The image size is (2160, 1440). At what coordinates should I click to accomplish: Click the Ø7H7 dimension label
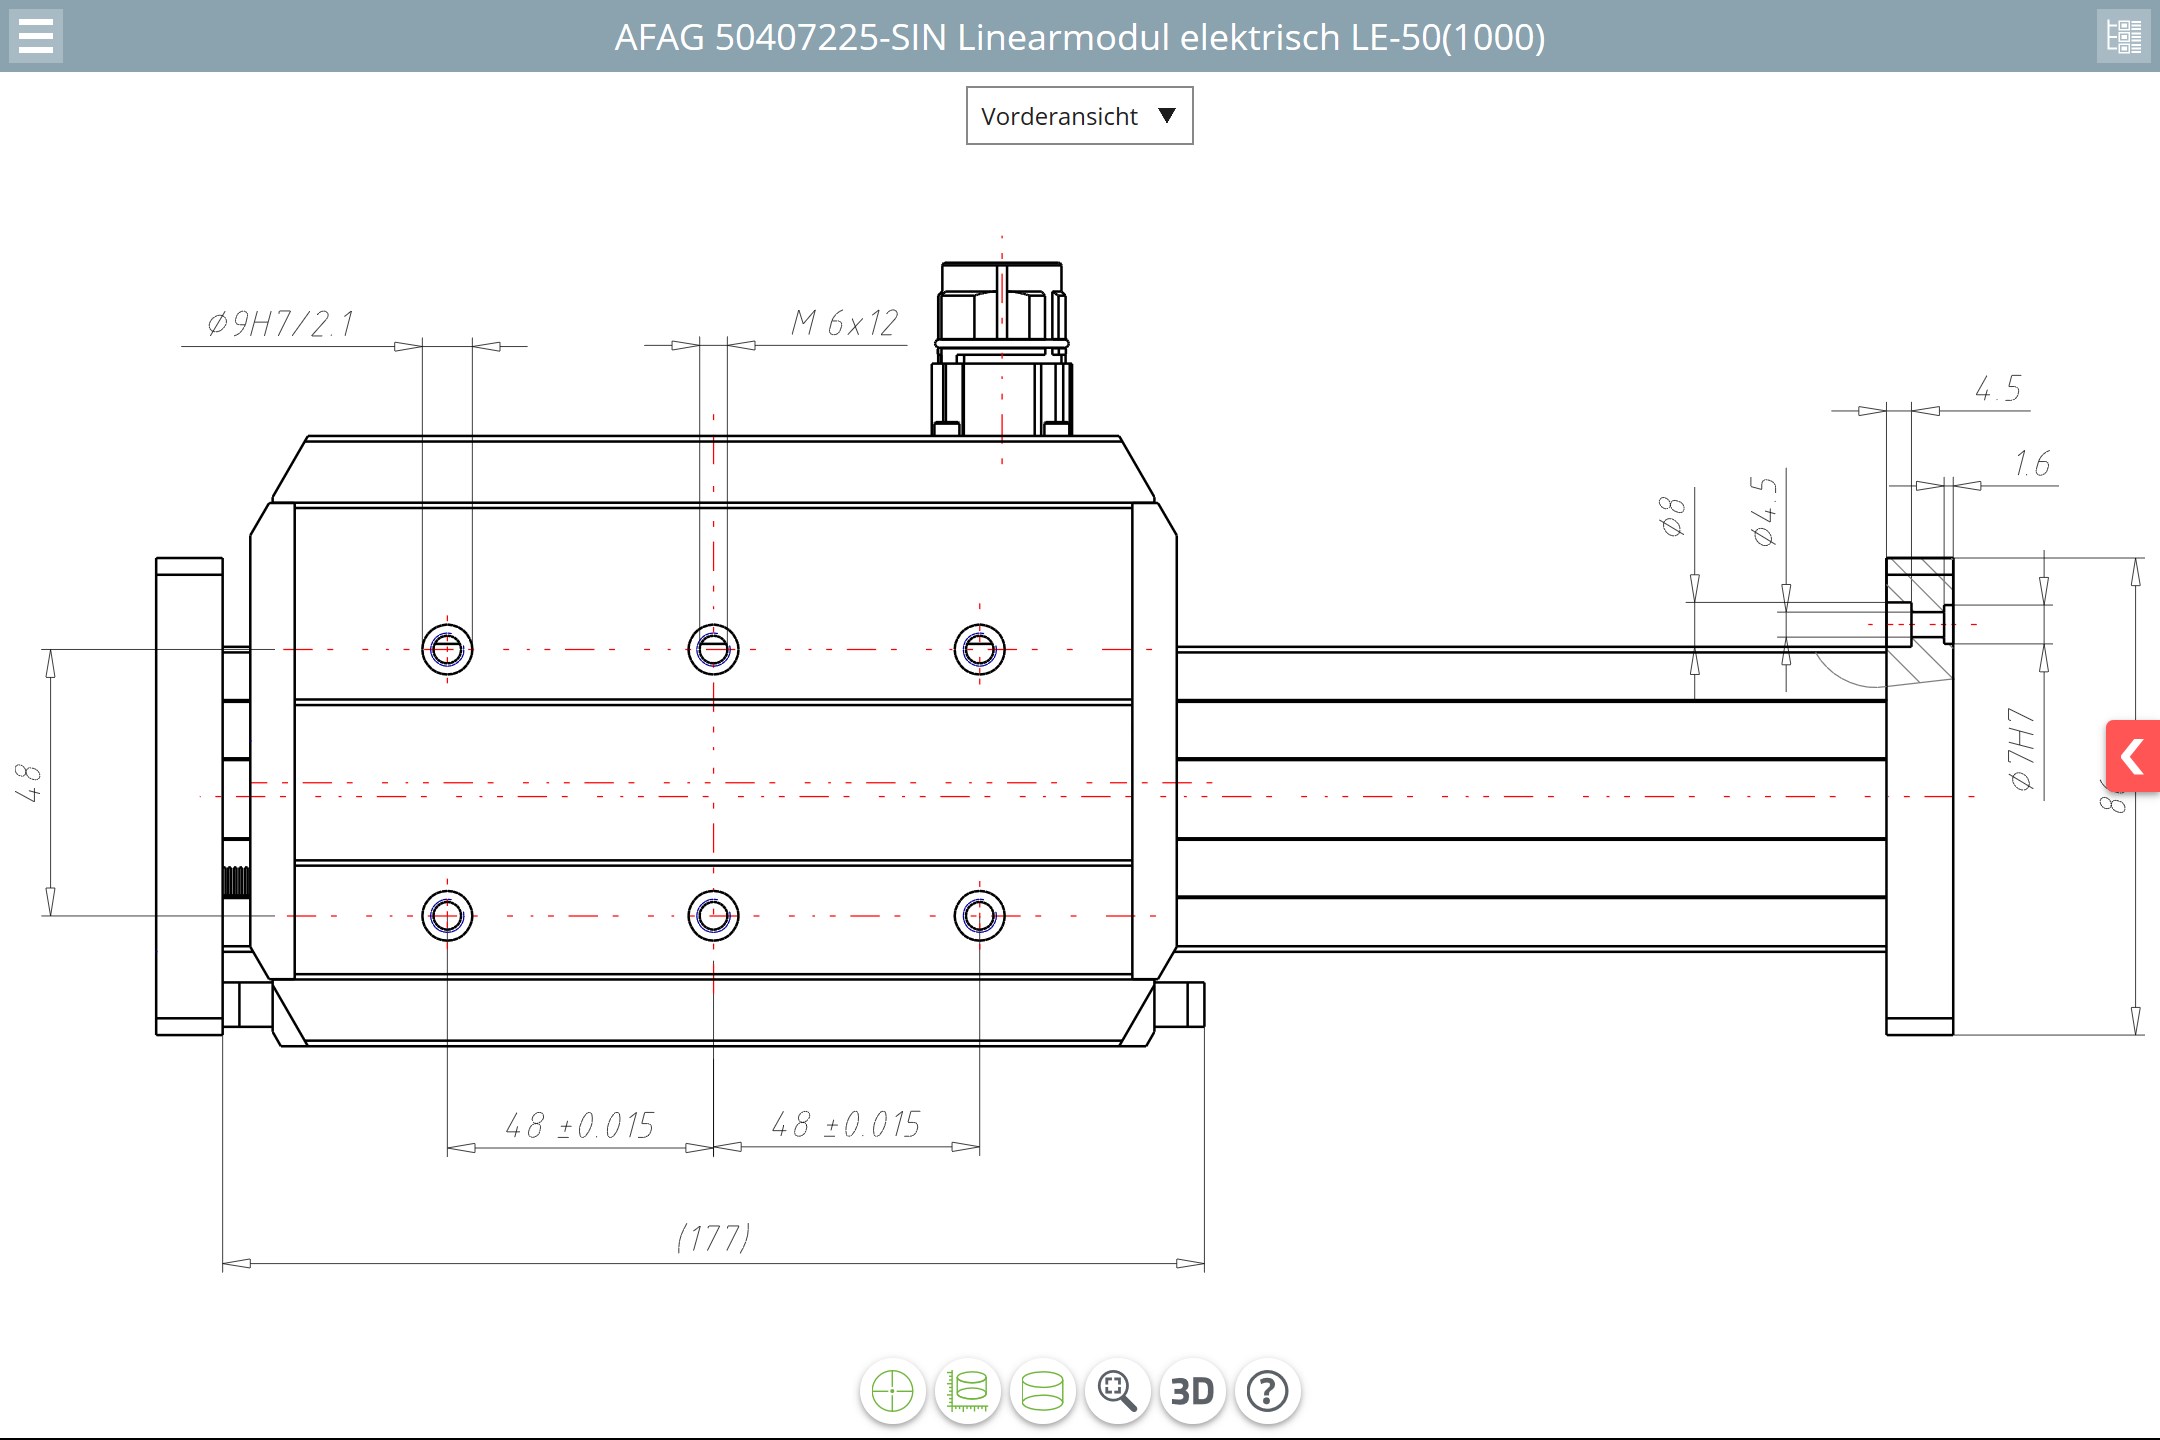[2022, 749]
